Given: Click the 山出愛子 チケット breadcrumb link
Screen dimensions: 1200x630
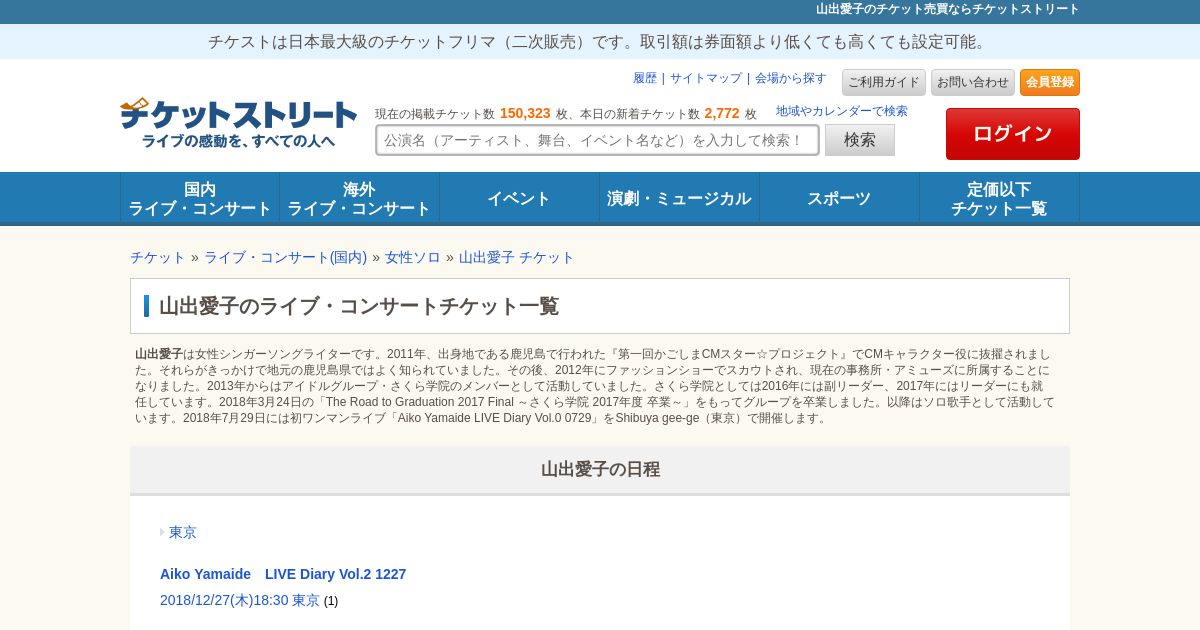Looking at the screenshot, I should tap(517, 257).
